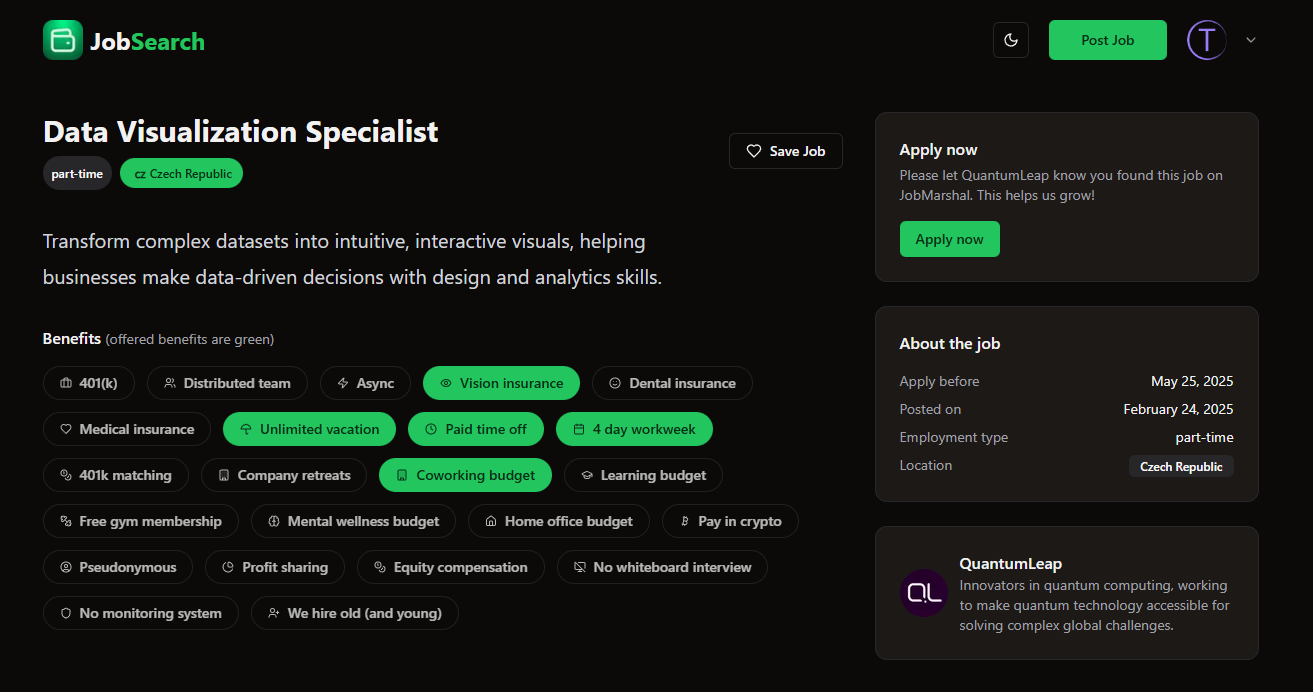This screenshot has width=1313, height=692.
Task: Click the JobSearch logo icon
Action: coord(62,39)
